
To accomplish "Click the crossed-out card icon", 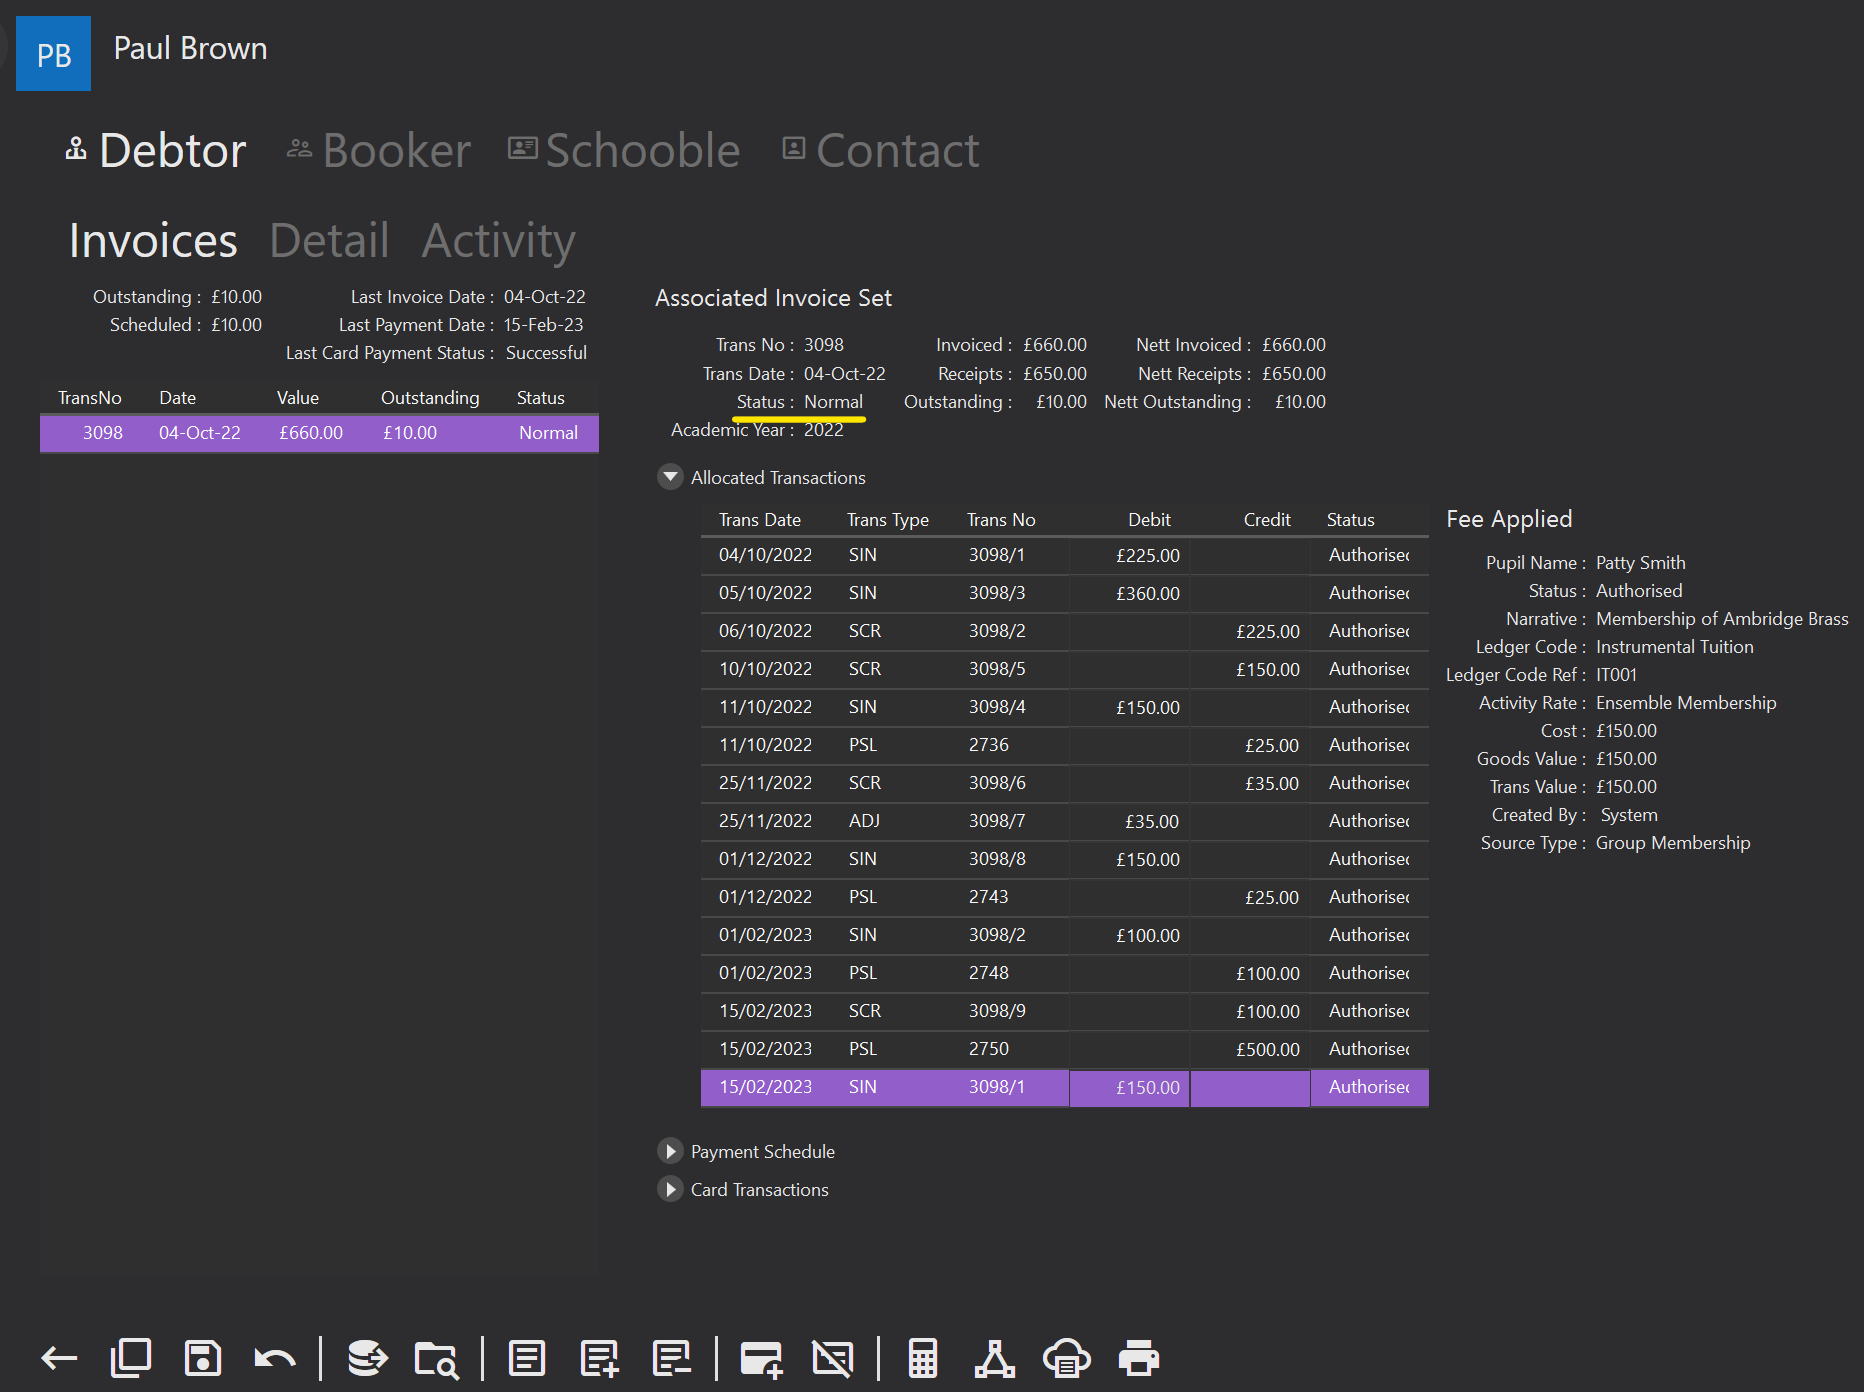I will click(832, 1358).
